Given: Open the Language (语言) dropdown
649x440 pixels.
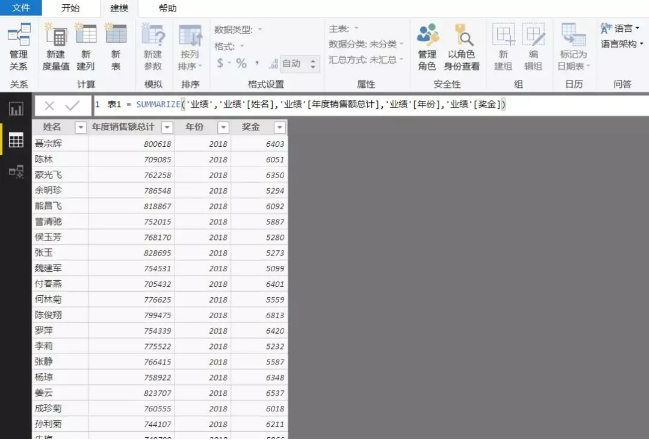Looking at the screenshot, I should click(620, 28).
